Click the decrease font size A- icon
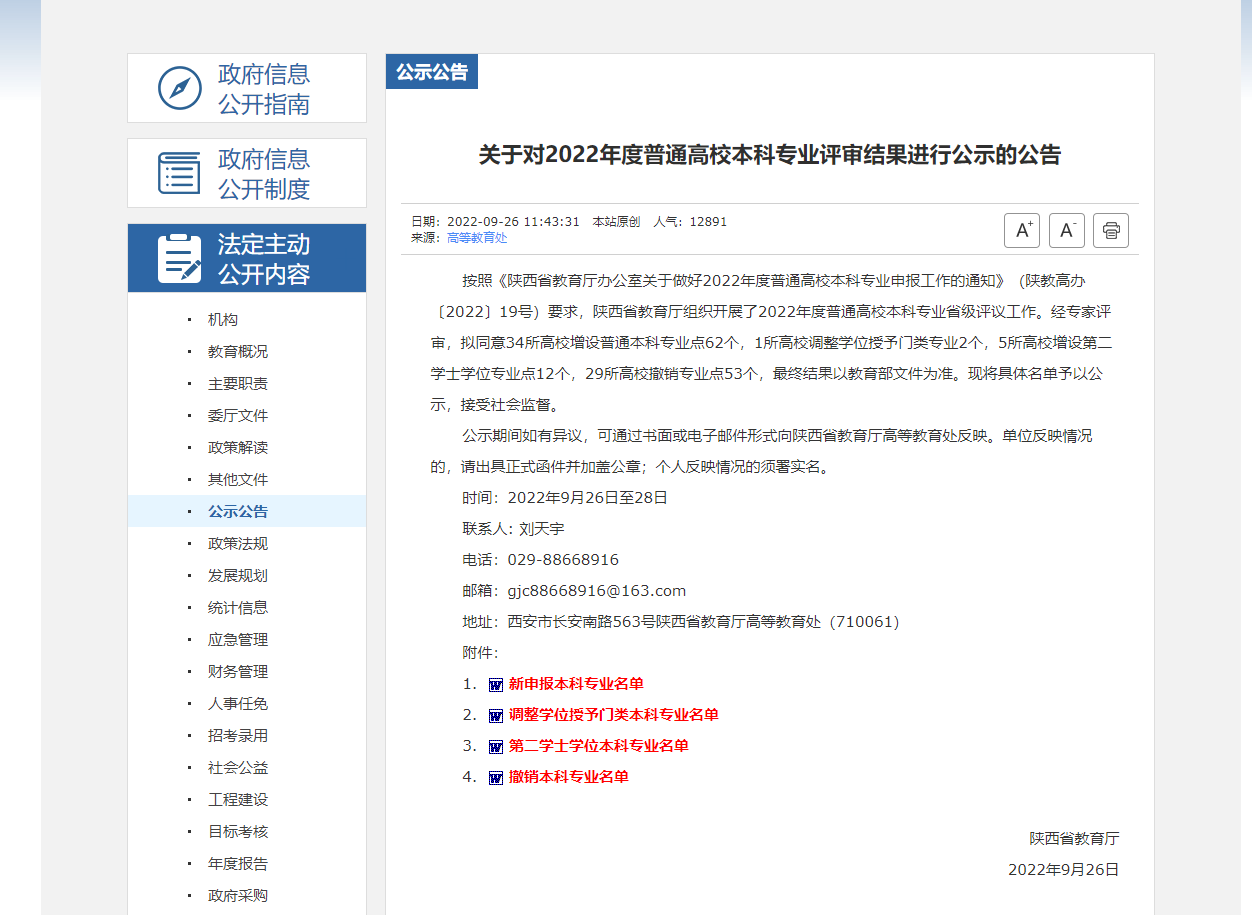 click(x=1066, y=230)
